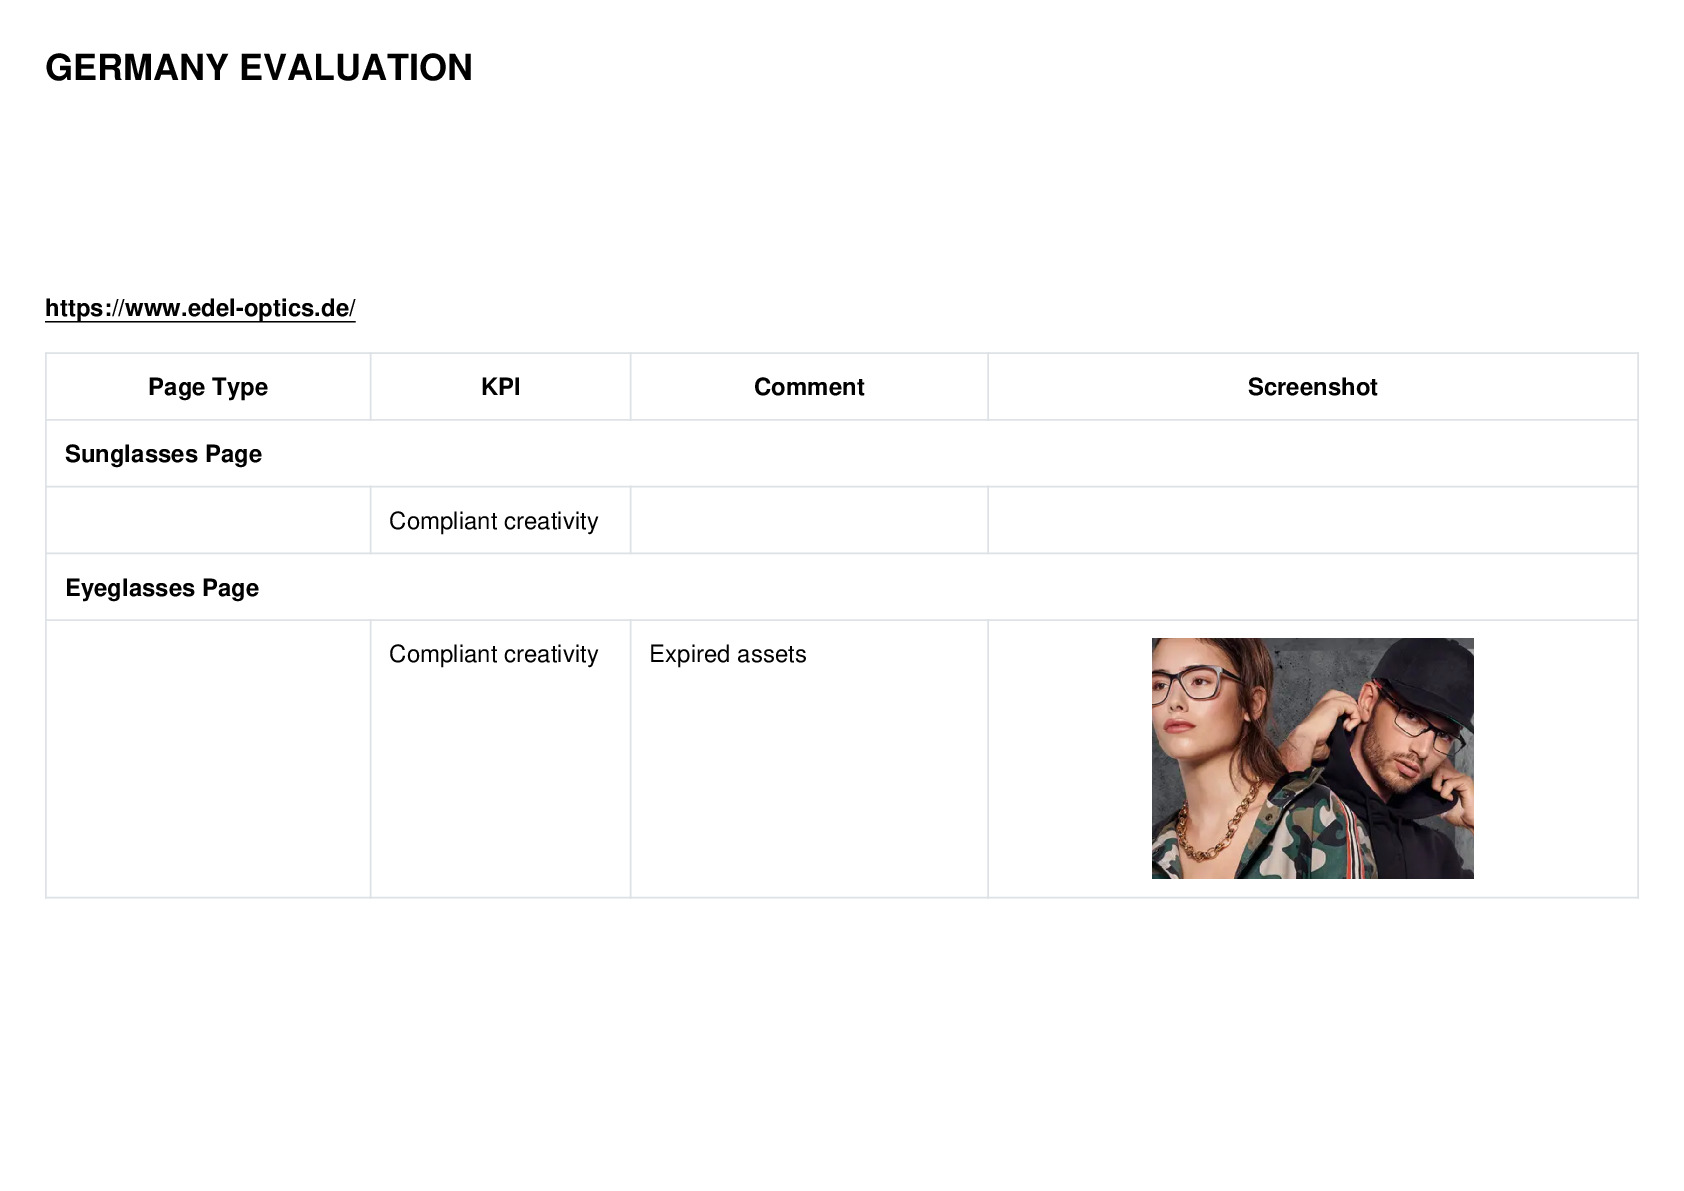Click the Screenshot column header
The height and width of the screenshot is (1191, 1684).
pyautogui.click(x=1312, y=387)
